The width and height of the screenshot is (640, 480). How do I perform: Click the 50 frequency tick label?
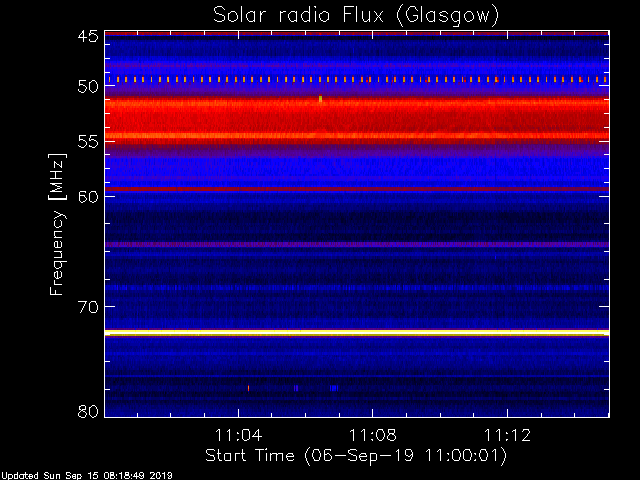pyautogui.click(x=88, y=86)
